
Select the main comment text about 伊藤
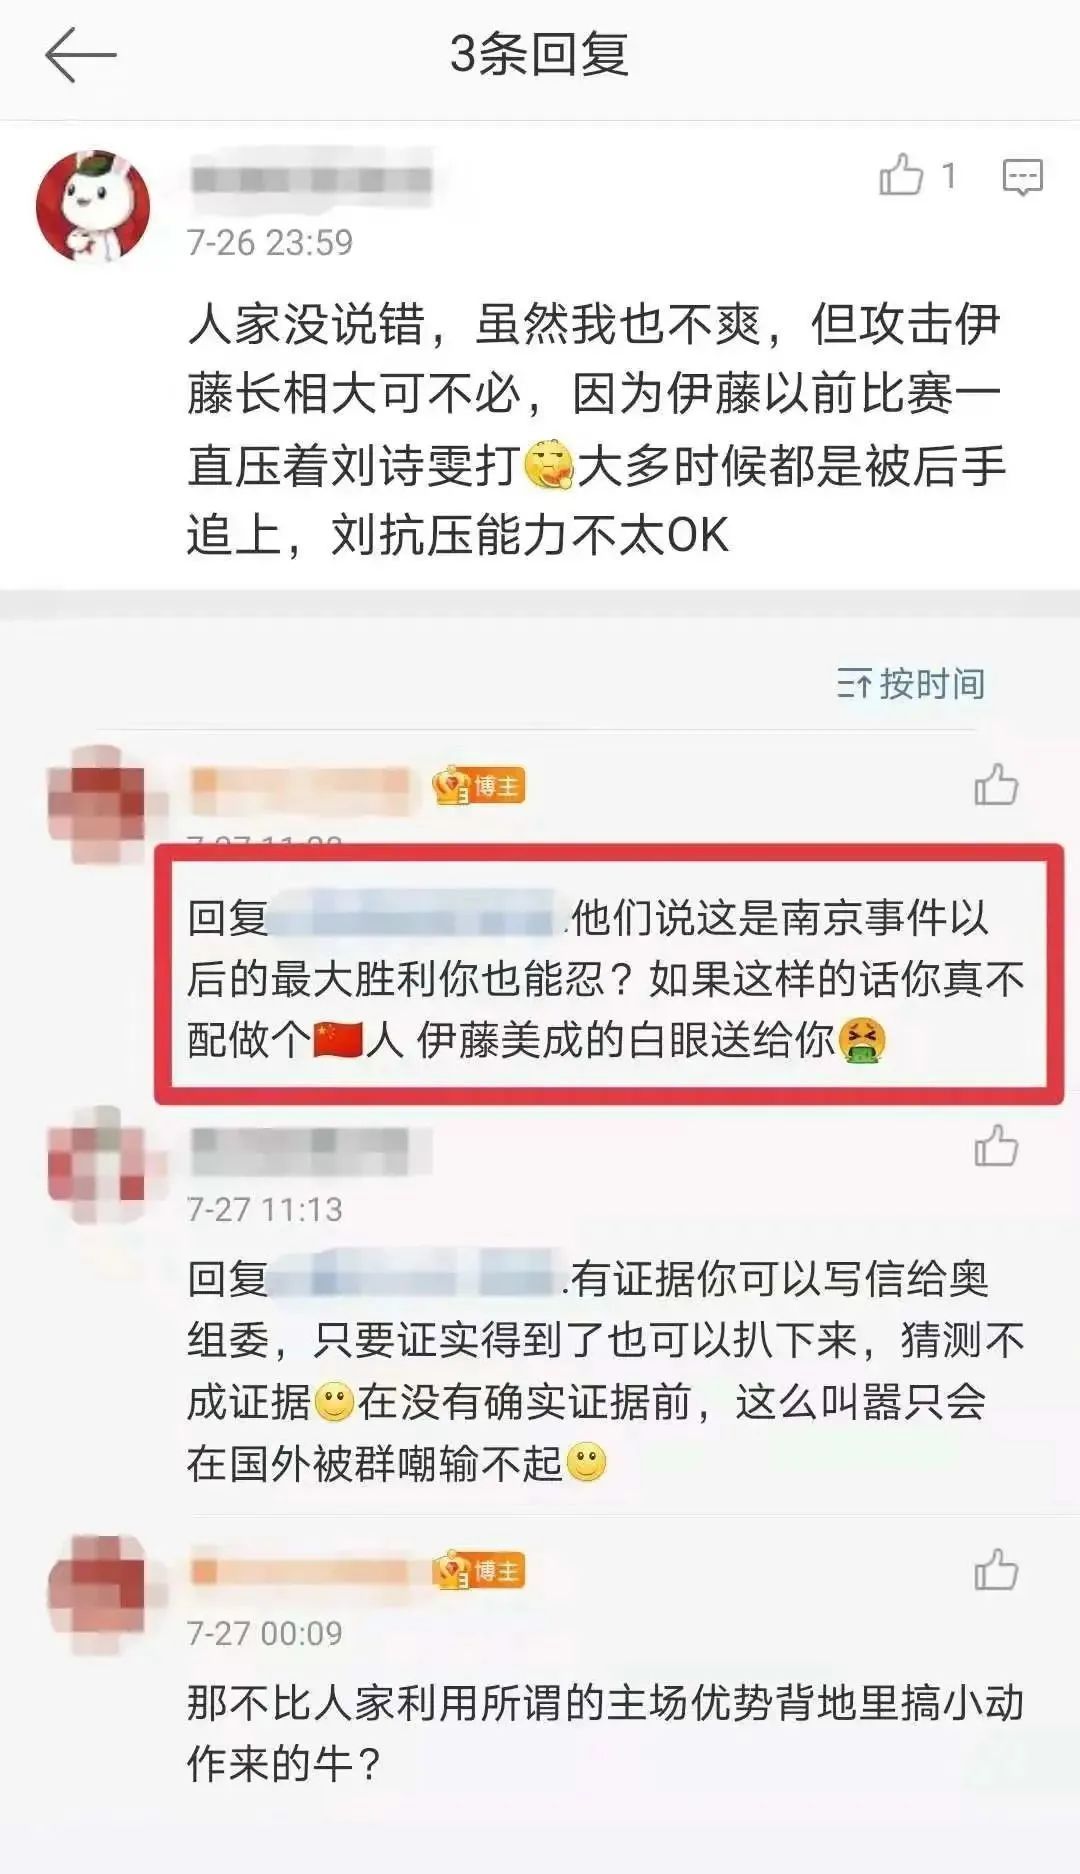click(x=596, y=429)
